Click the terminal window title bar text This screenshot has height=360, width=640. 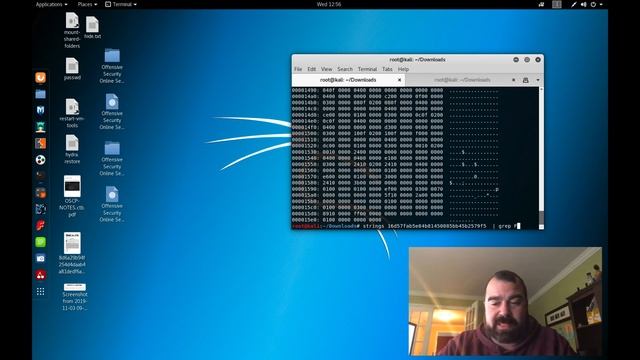pyautogui.click(x=417, y=60)
